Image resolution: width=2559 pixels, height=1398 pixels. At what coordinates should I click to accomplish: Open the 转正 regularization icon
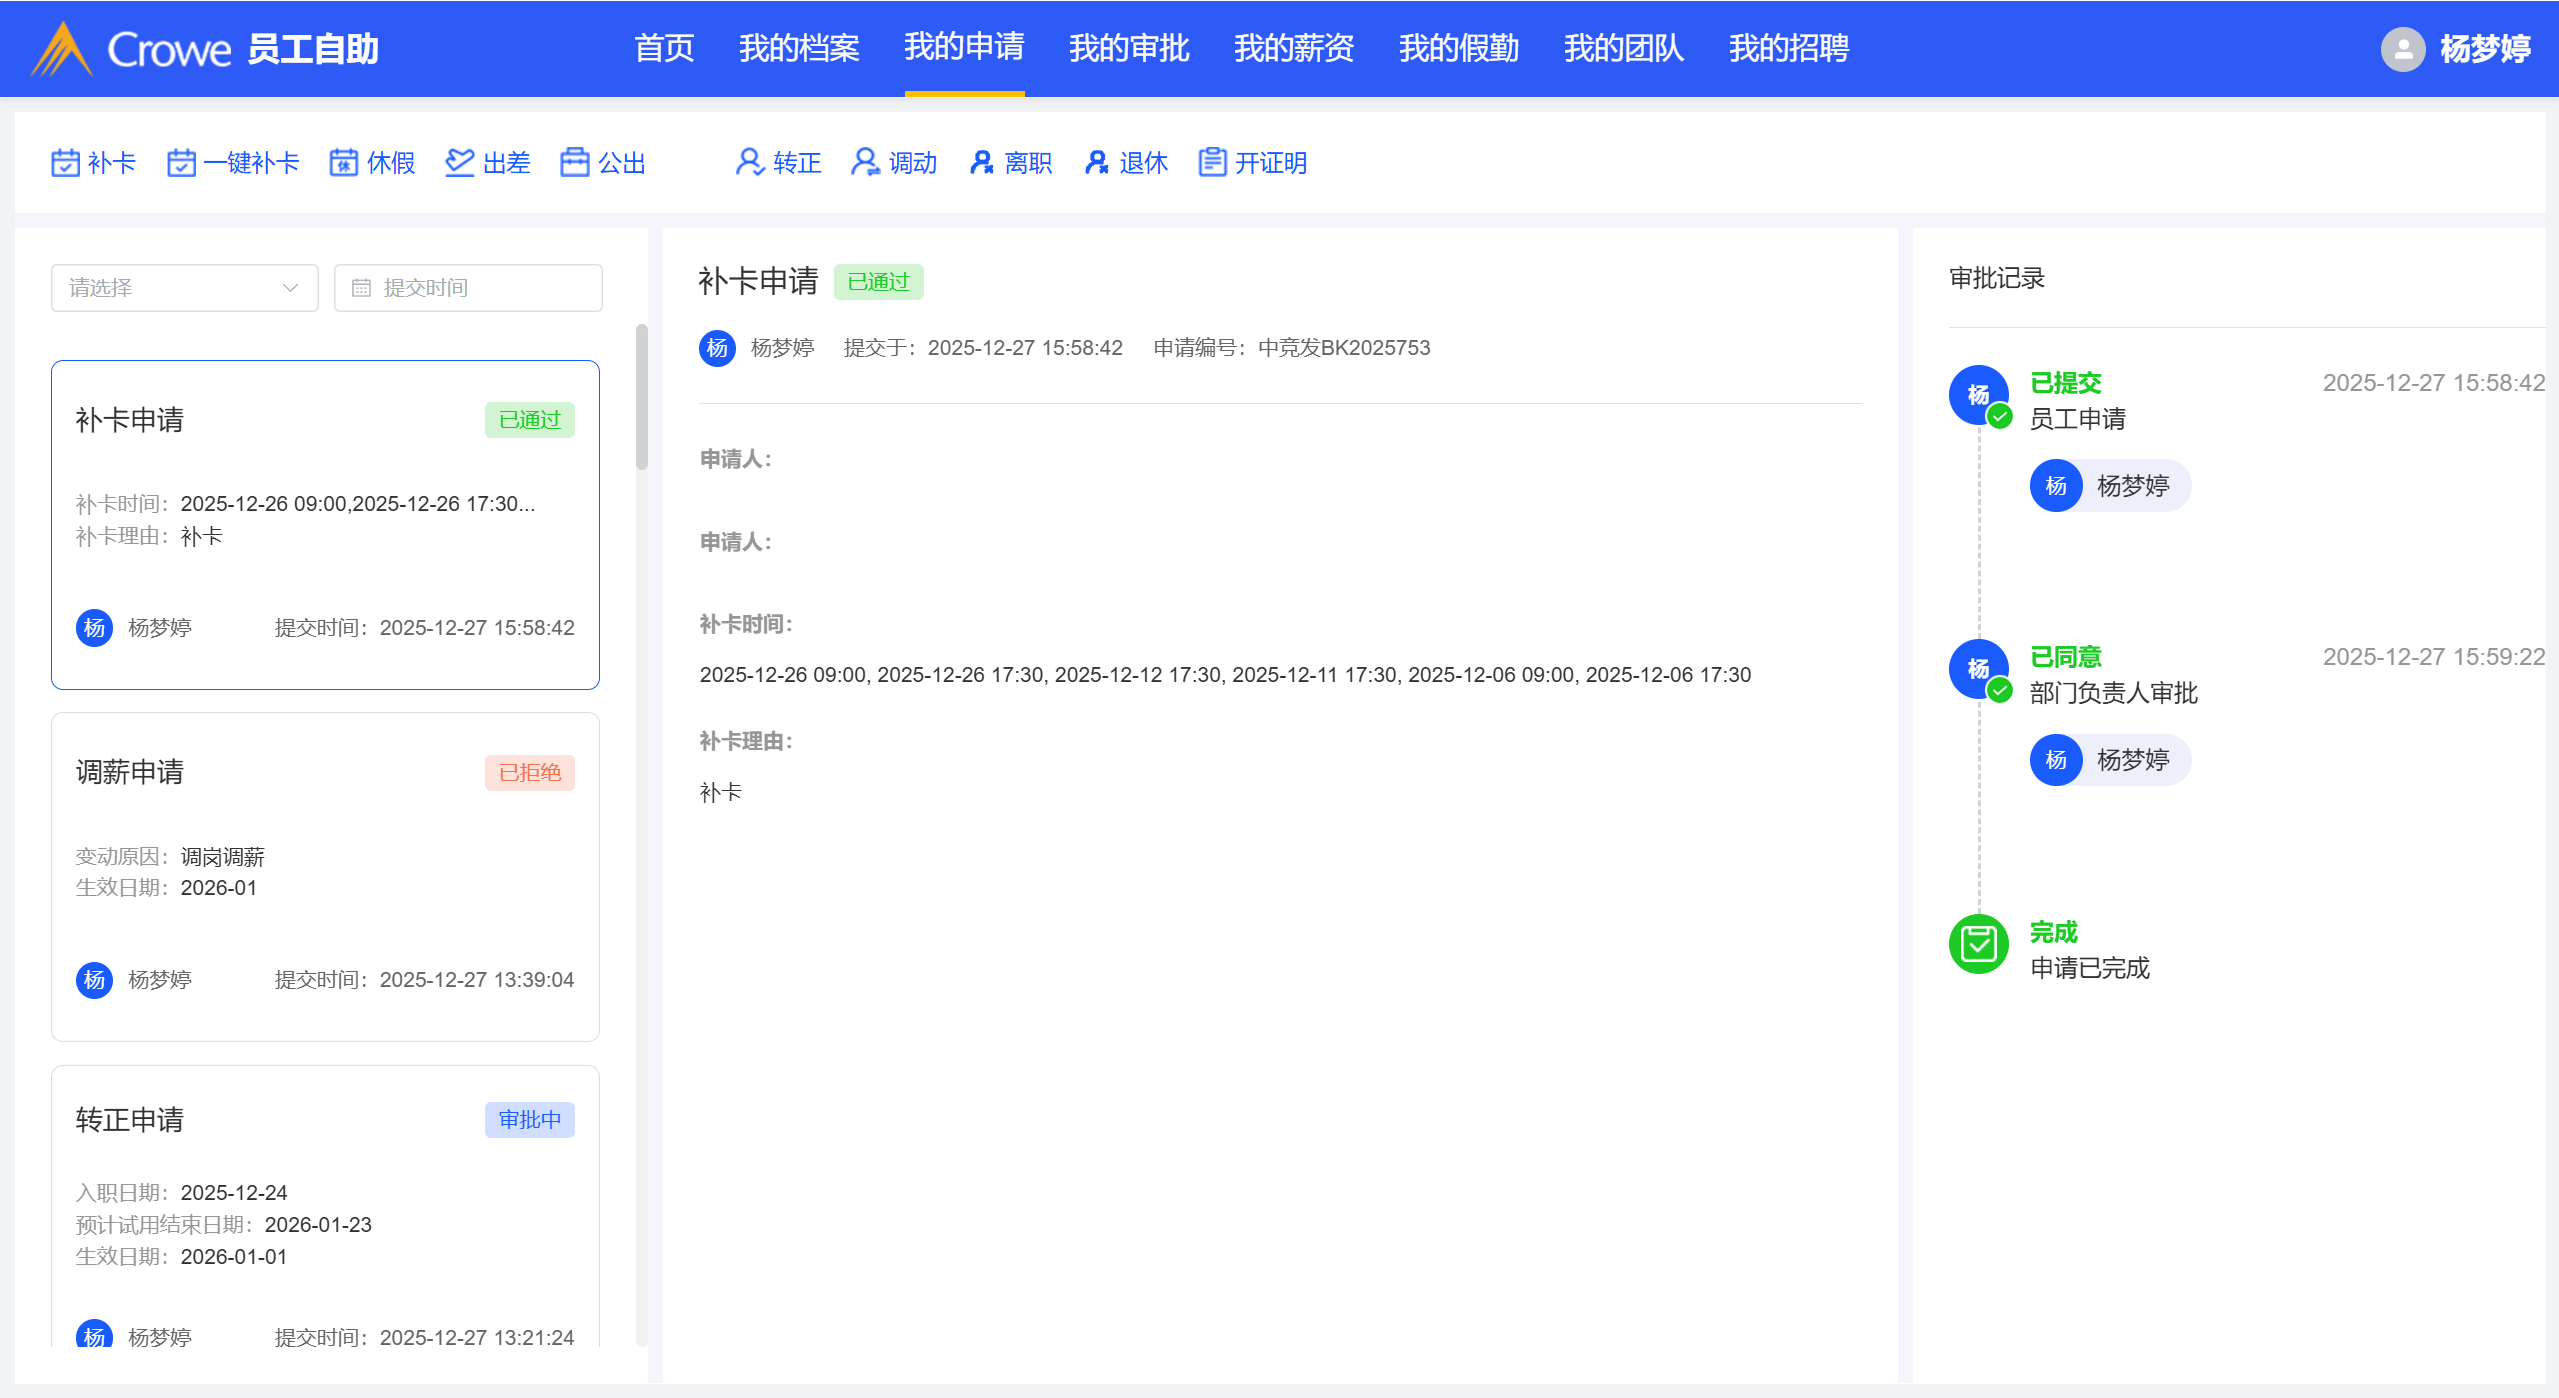[x=750, y=163]
